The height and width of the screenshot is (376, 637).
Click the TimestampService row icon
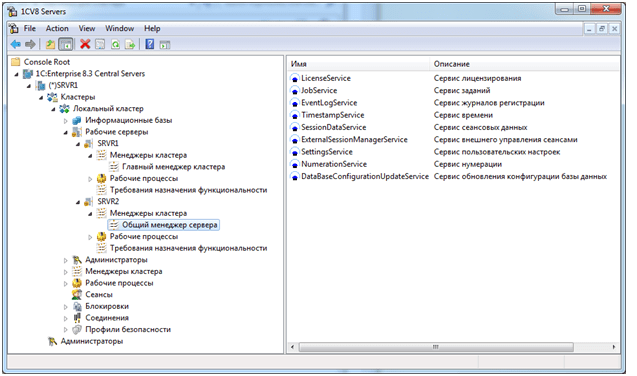coord(295,115)
